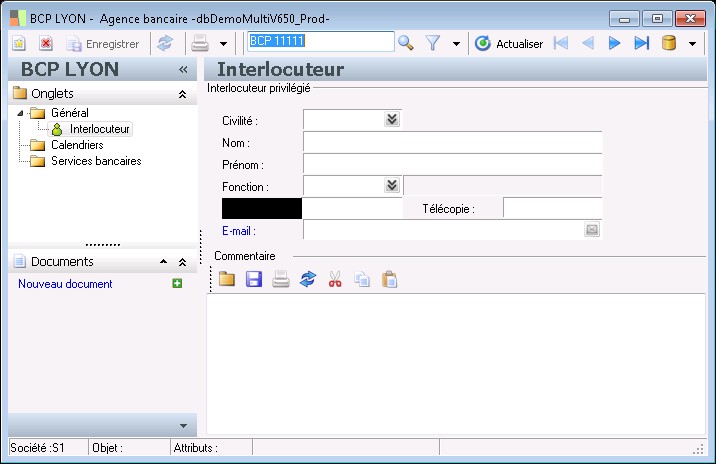Maximize the BCP LYON window

click(657, 19)
